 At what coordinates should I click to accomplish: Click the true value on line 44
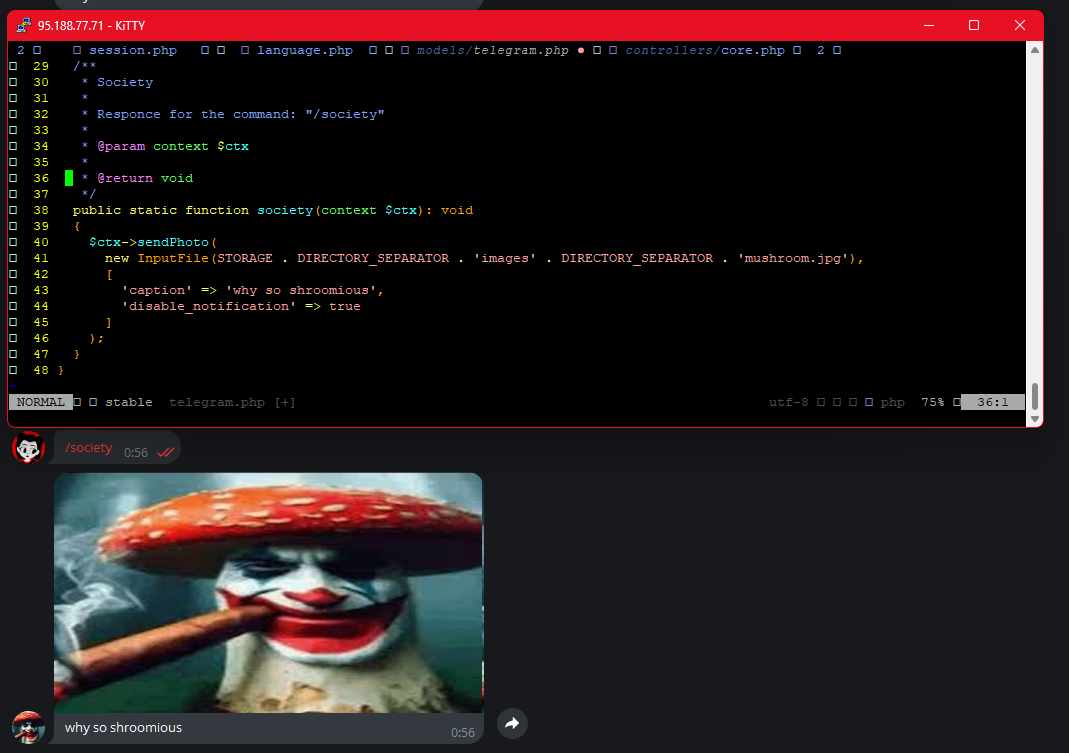[345, 306]
